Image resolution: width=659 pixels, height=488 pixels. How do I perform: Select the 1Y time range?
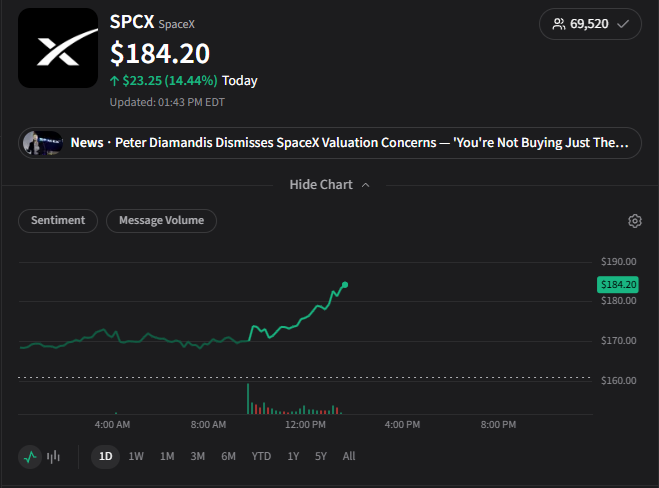[293, 456]
